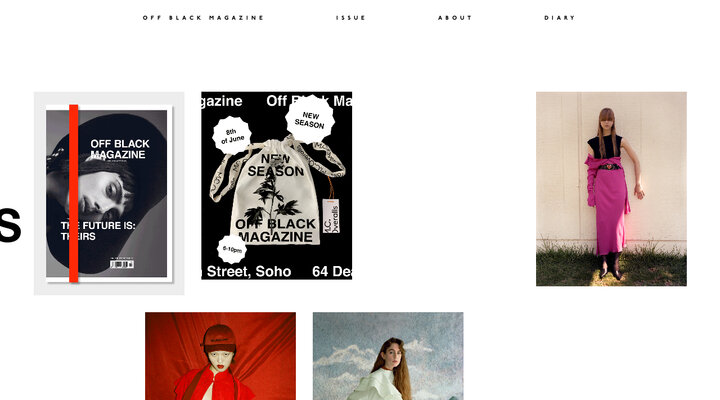Click the '6-10pm' badge on poster

[232, 249]
